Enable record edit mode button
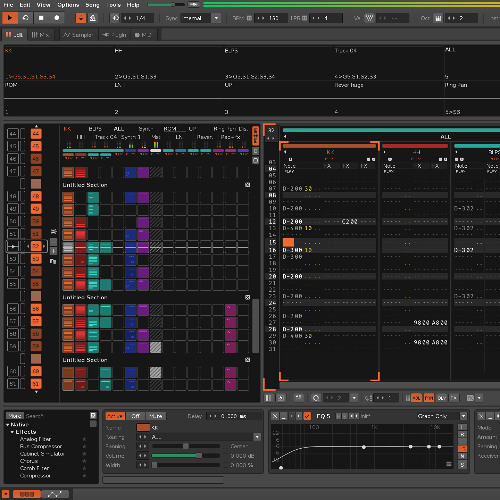The height and width of the screenshot is (500, 500). pyautogui.click(x=57, y=18)
